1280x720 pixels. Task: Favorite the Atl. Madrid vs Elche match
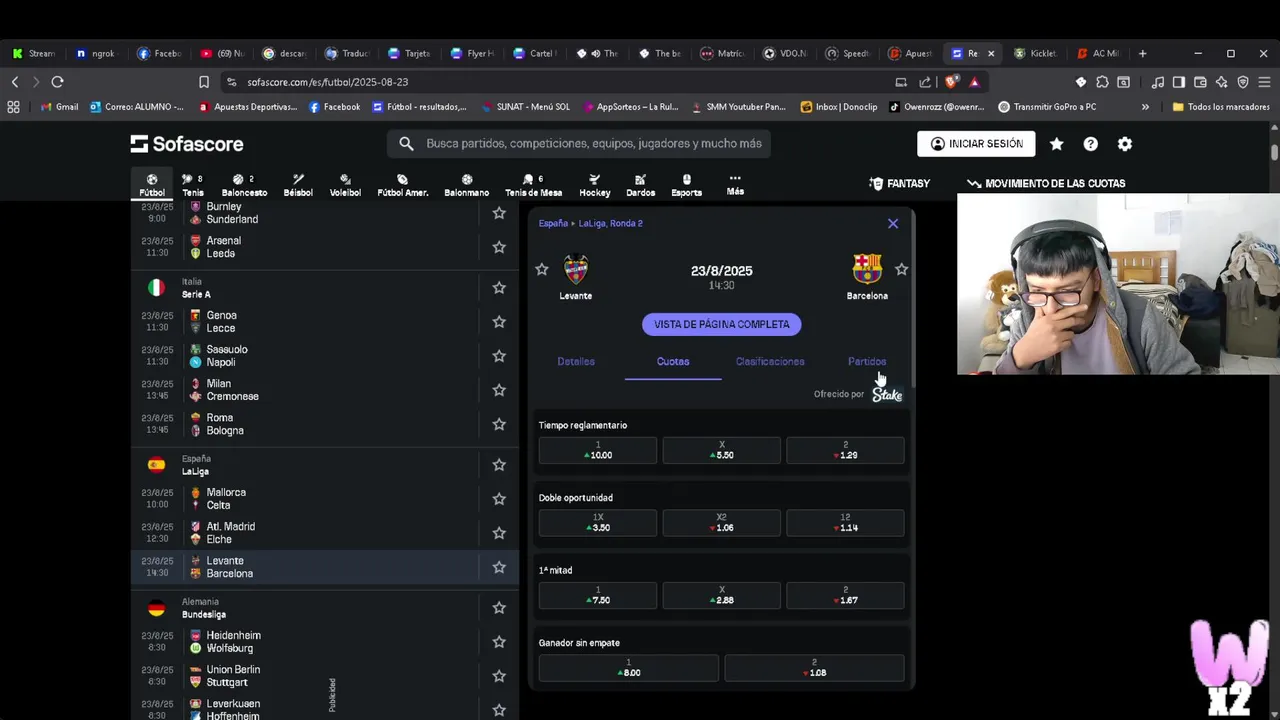499,533
